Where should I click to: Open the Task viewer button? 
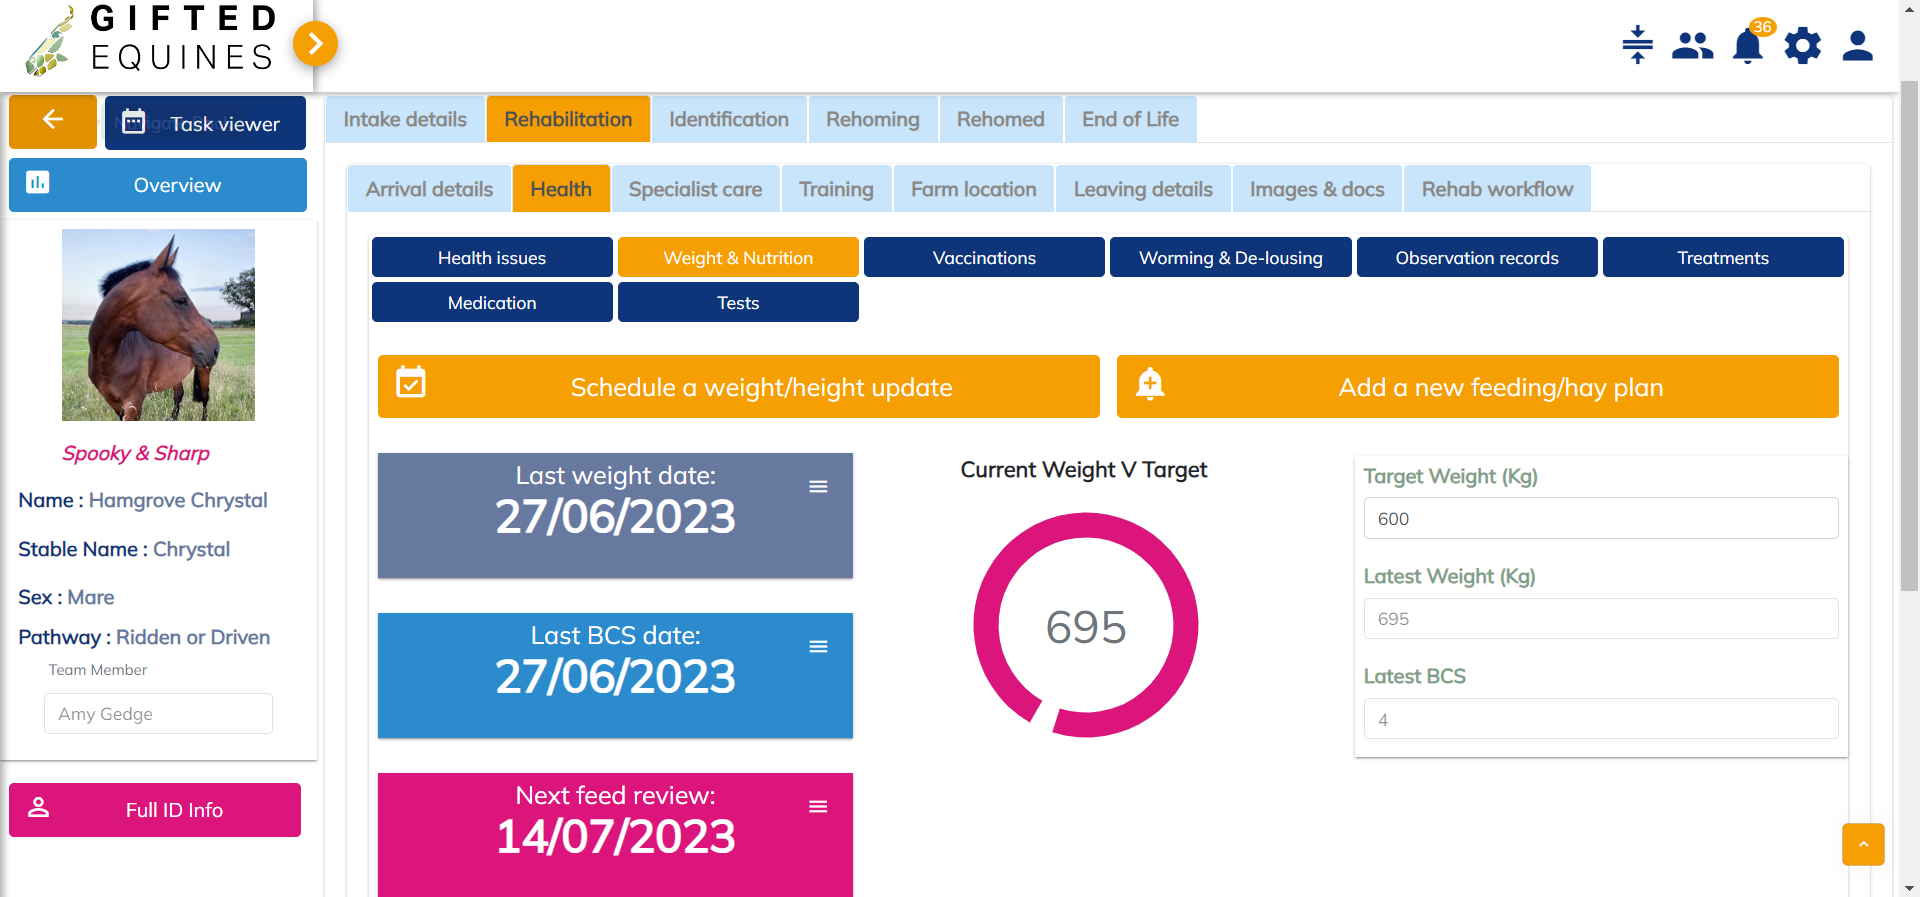pos(205,123)
